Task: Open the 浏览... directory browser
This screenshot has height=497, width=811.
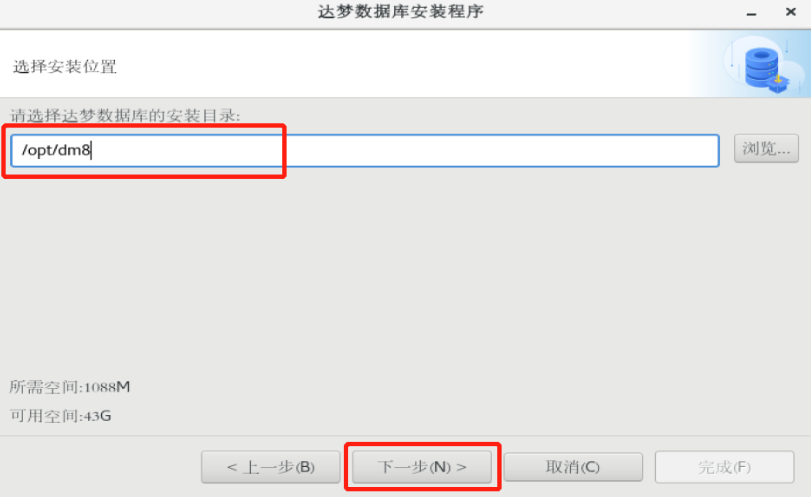Action: 766,149
